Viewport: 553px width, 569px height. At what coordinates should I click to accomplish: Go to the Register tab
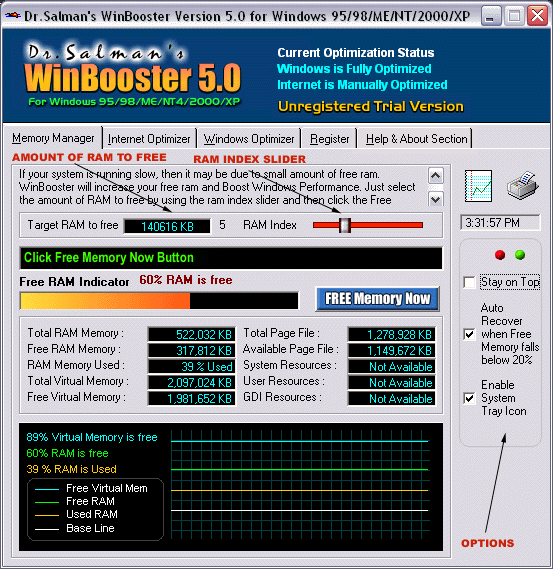[x=329, y=139]
